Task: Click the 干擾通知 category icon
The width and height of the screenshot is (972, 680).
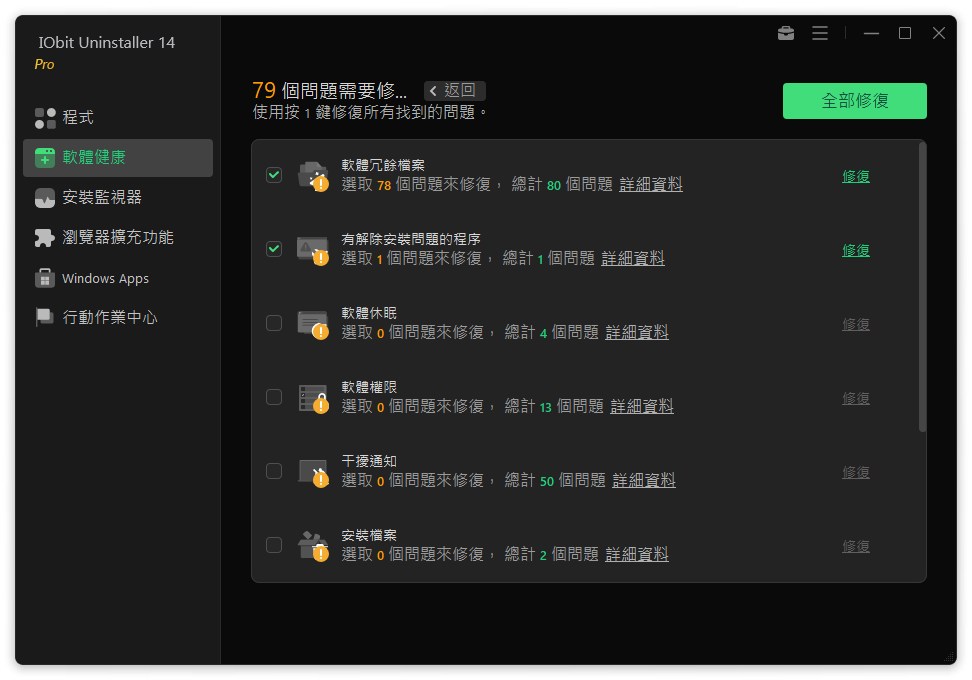Action: [313, 472]
